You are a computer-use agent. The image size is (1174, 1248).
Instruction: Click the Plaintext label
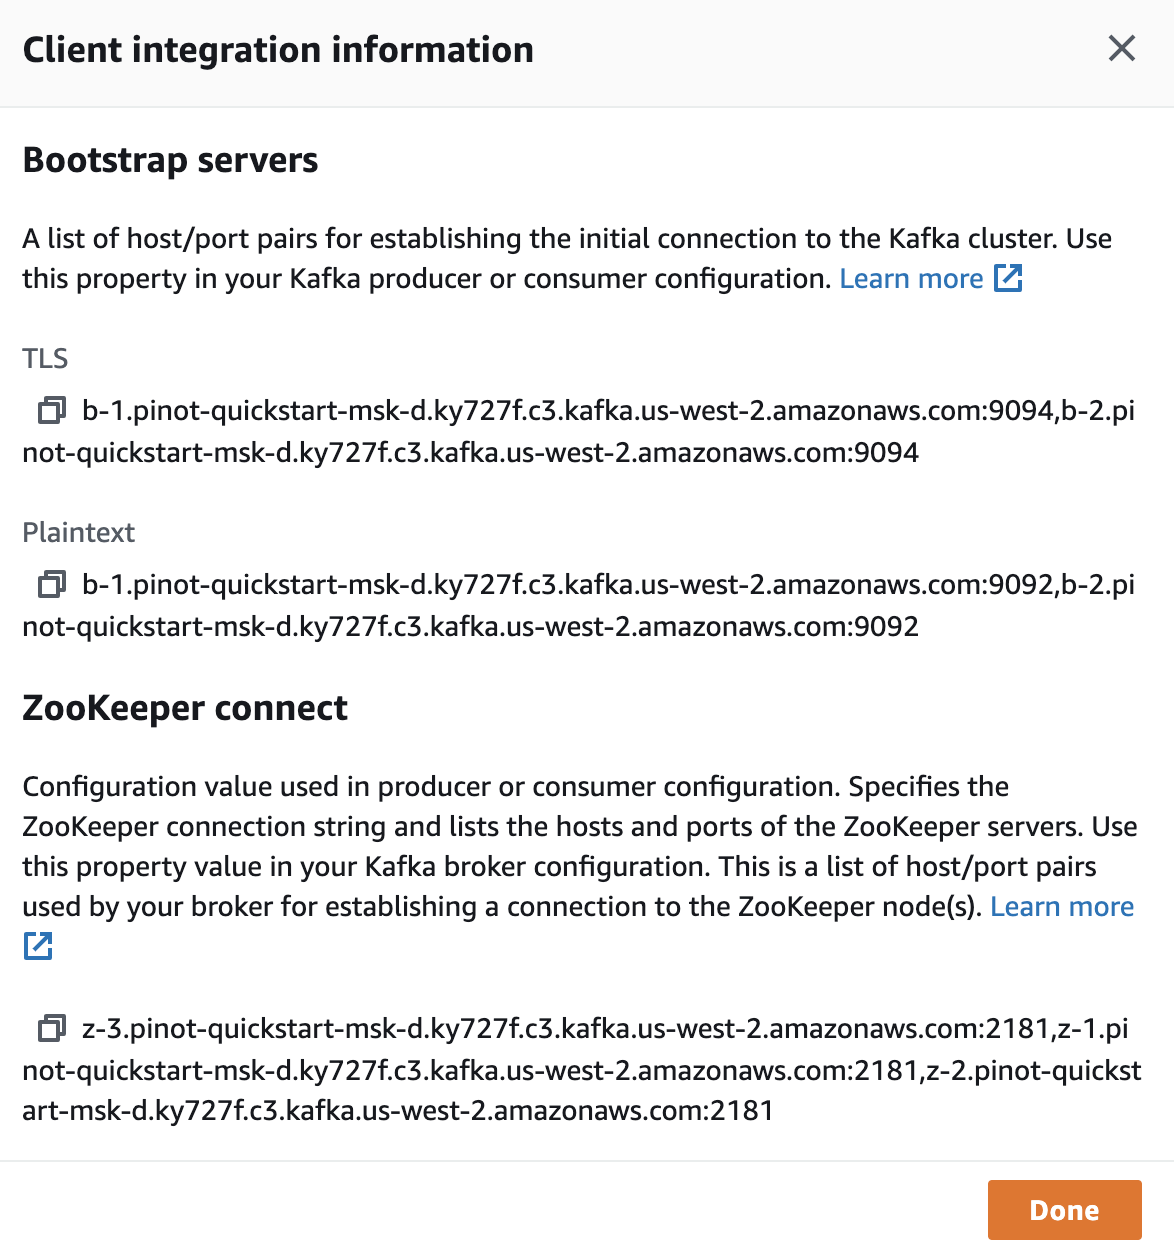pos(78,532)
